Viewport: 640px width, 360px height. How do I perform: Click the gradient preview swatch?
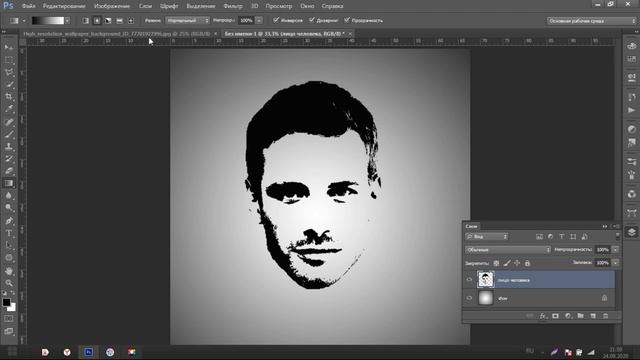pyautogui.click(x=48, y=20)
